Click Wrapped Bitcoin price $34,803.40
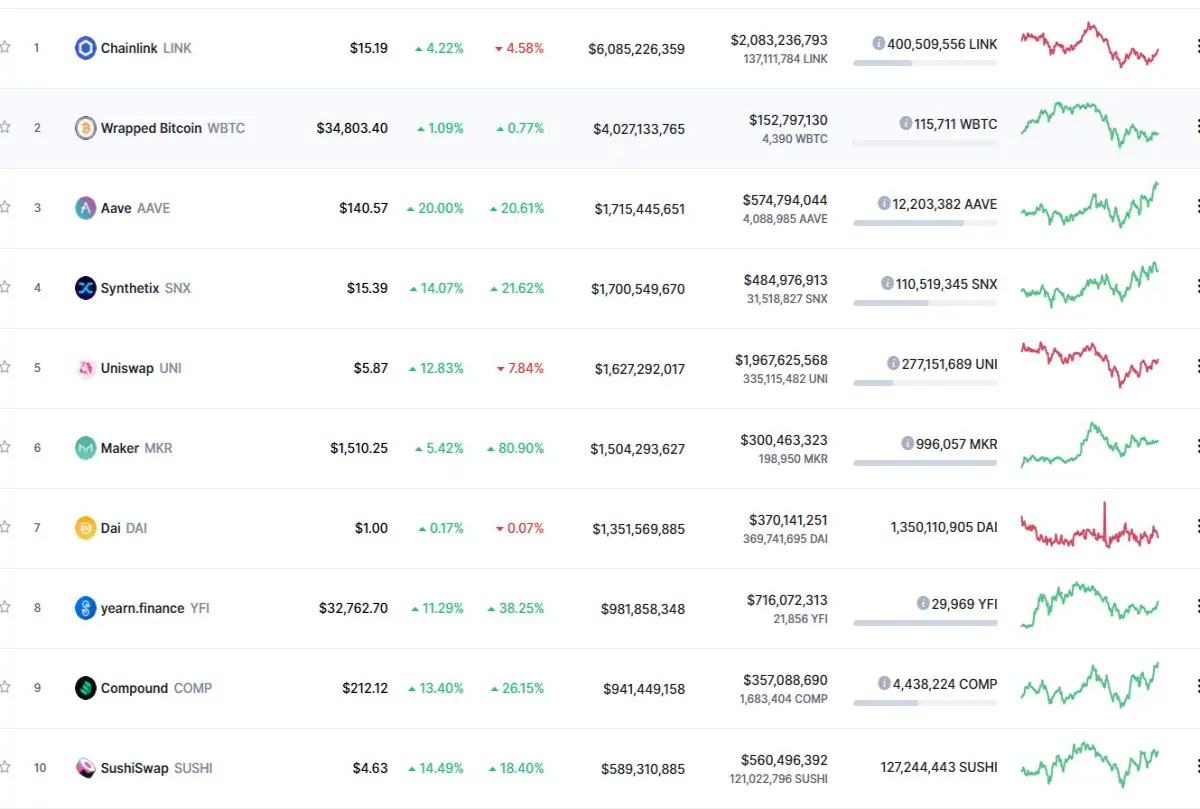 point(352,128)
